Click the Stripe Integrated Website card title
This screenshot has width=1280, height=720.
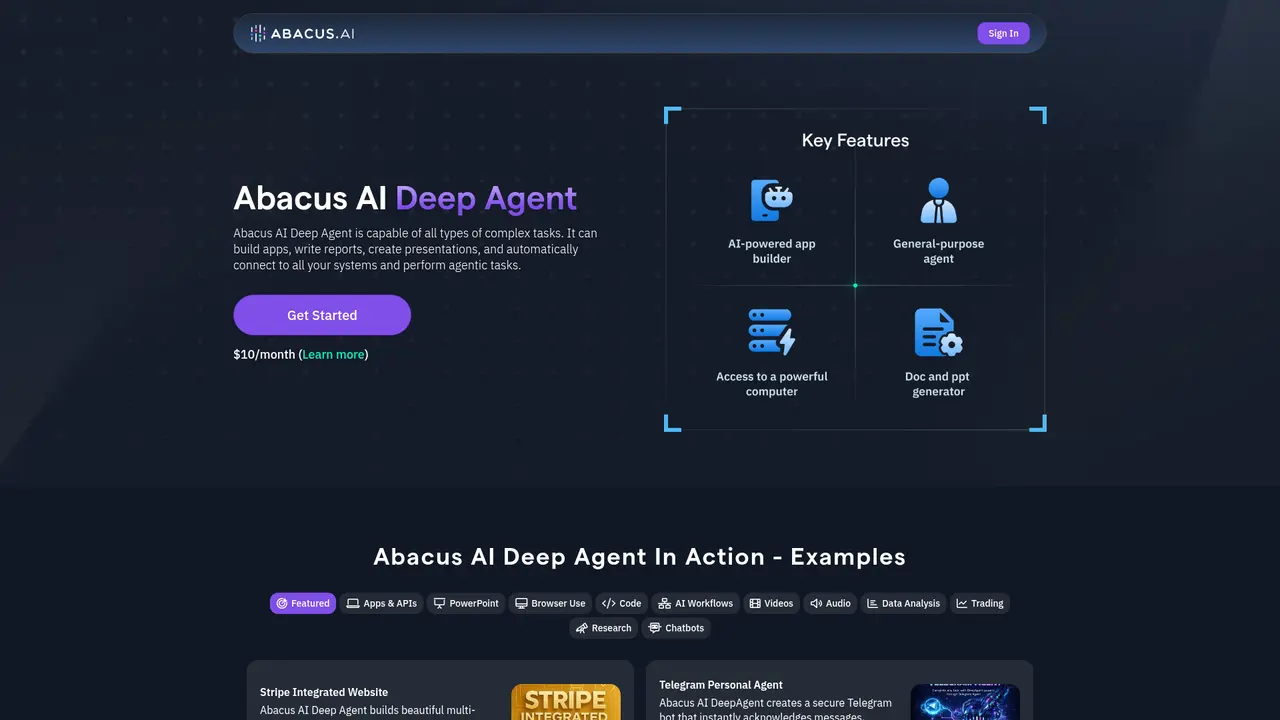(x=324, y=692)
